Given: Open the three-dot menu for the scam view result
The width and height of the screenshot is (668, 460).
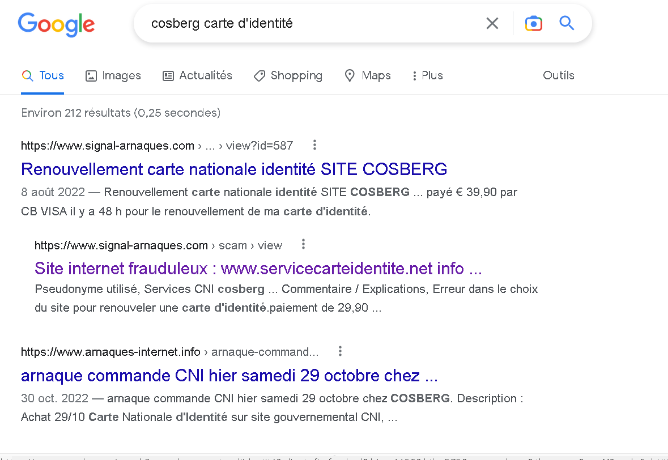Looking at the screenshot, I should coord(303,244).
